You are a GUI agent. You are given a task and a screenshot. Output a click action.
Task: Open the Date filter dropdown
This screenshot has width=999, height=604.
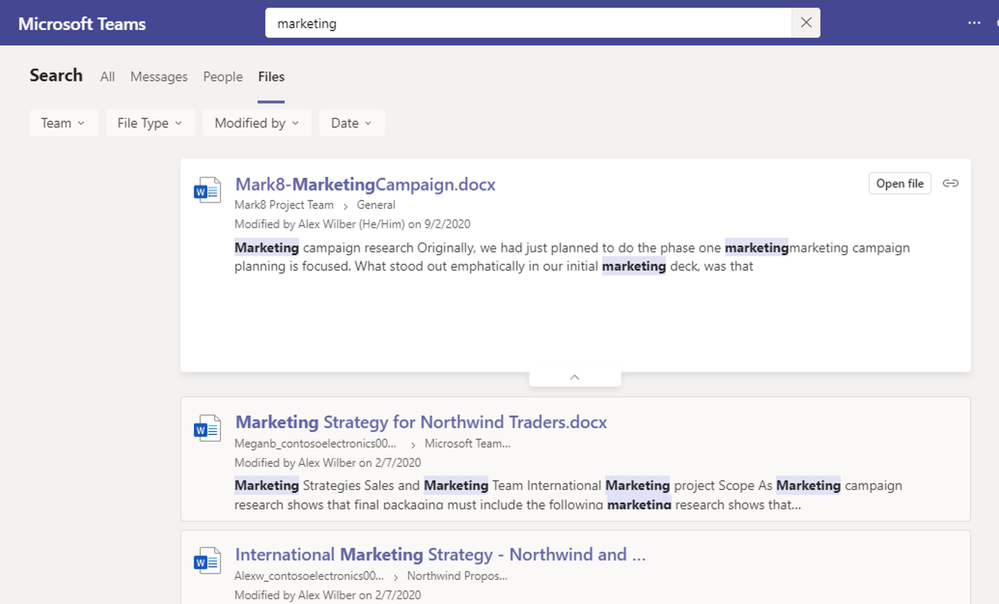[352, 123]
